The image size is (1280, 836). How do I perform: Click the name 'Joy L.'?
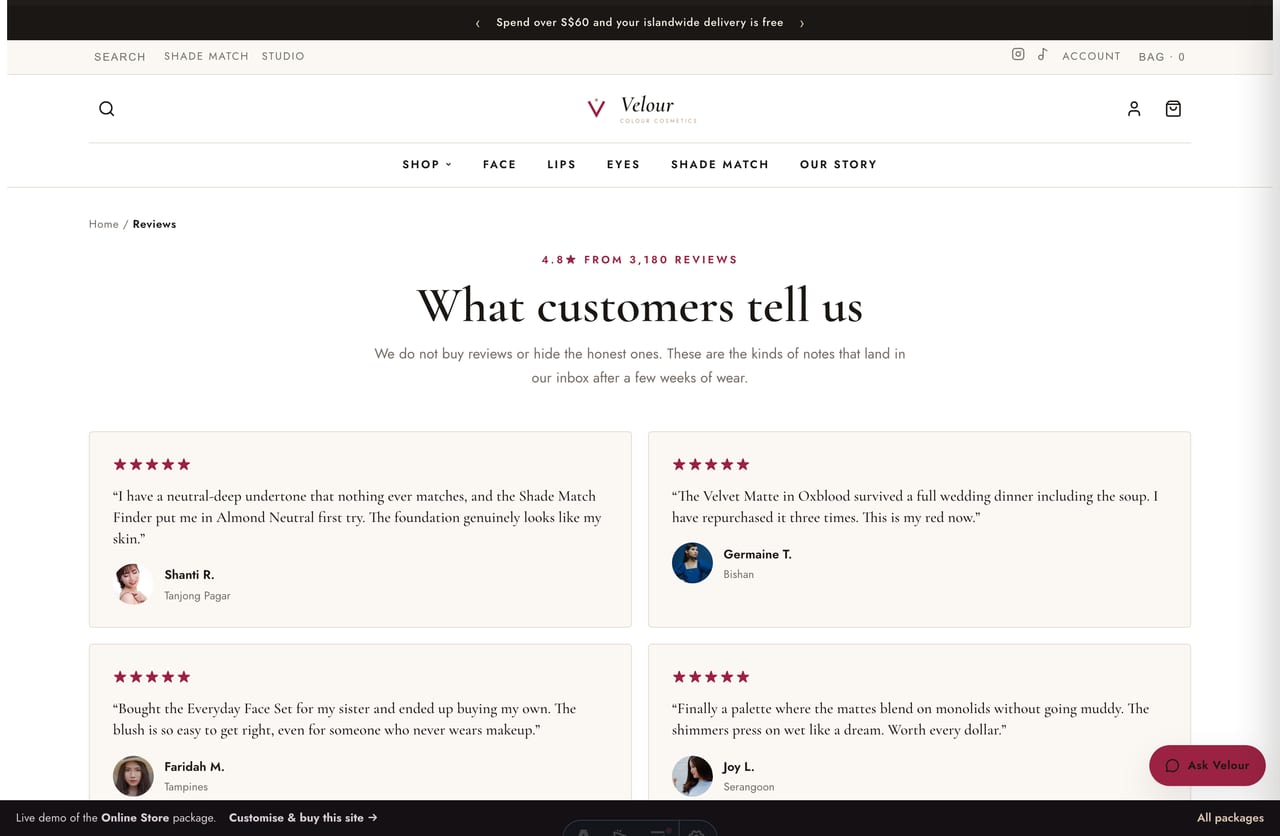[739, 767]
